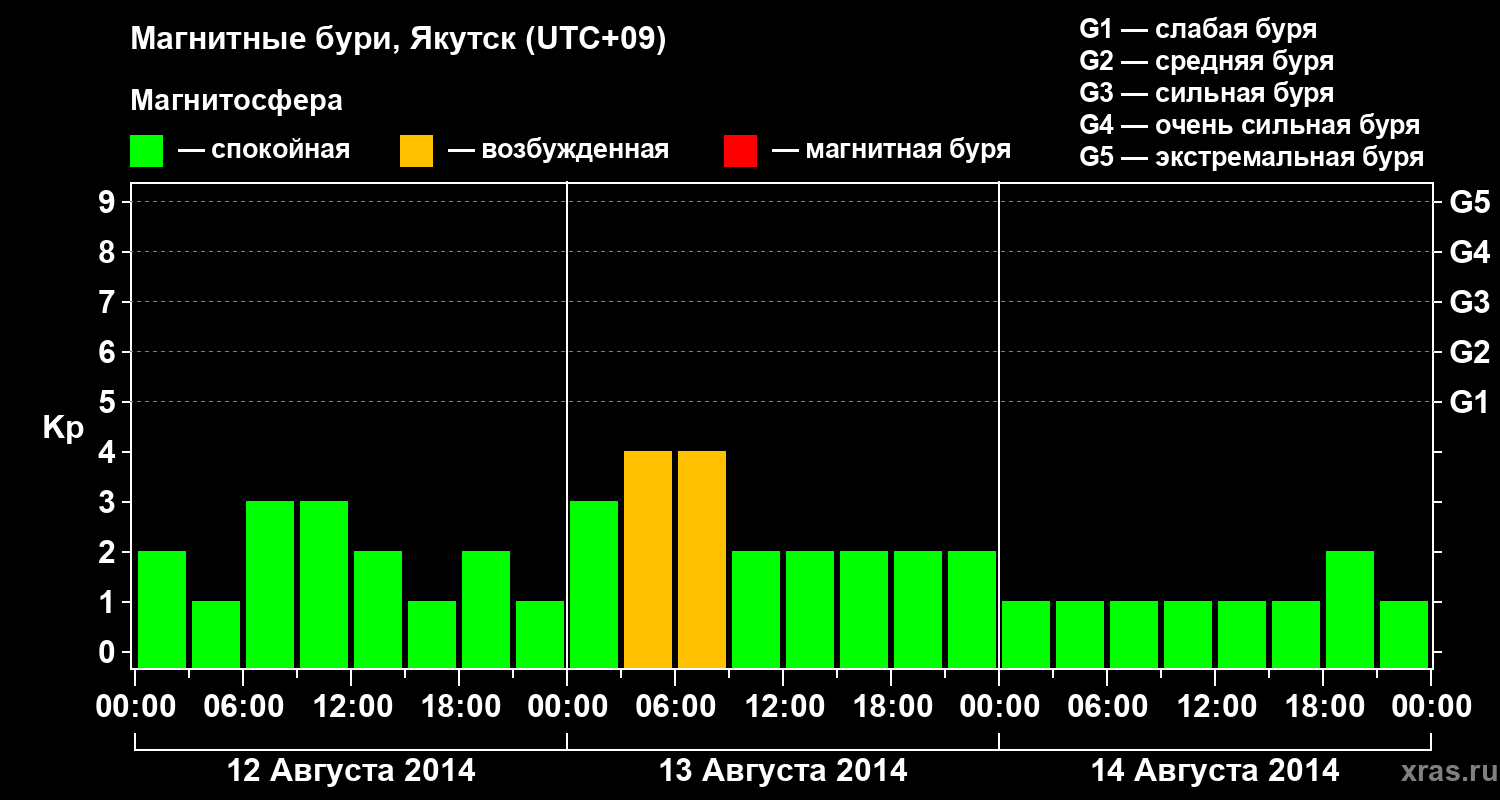The height and width of the screenshot is (800, 1500).
Task: Click the 'G3' label on right axis
Action: coord(1469,302)
